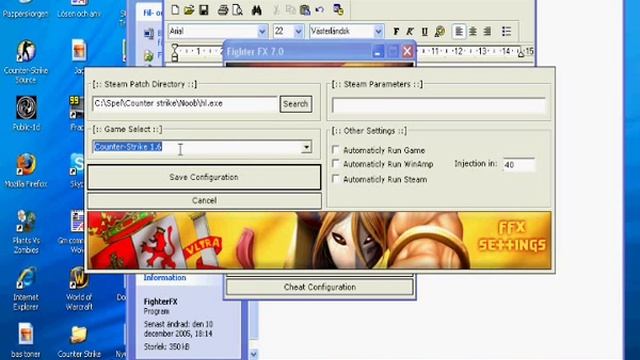
Task: Open World of Warcraft desktop icon
Action: coord(79,289)
